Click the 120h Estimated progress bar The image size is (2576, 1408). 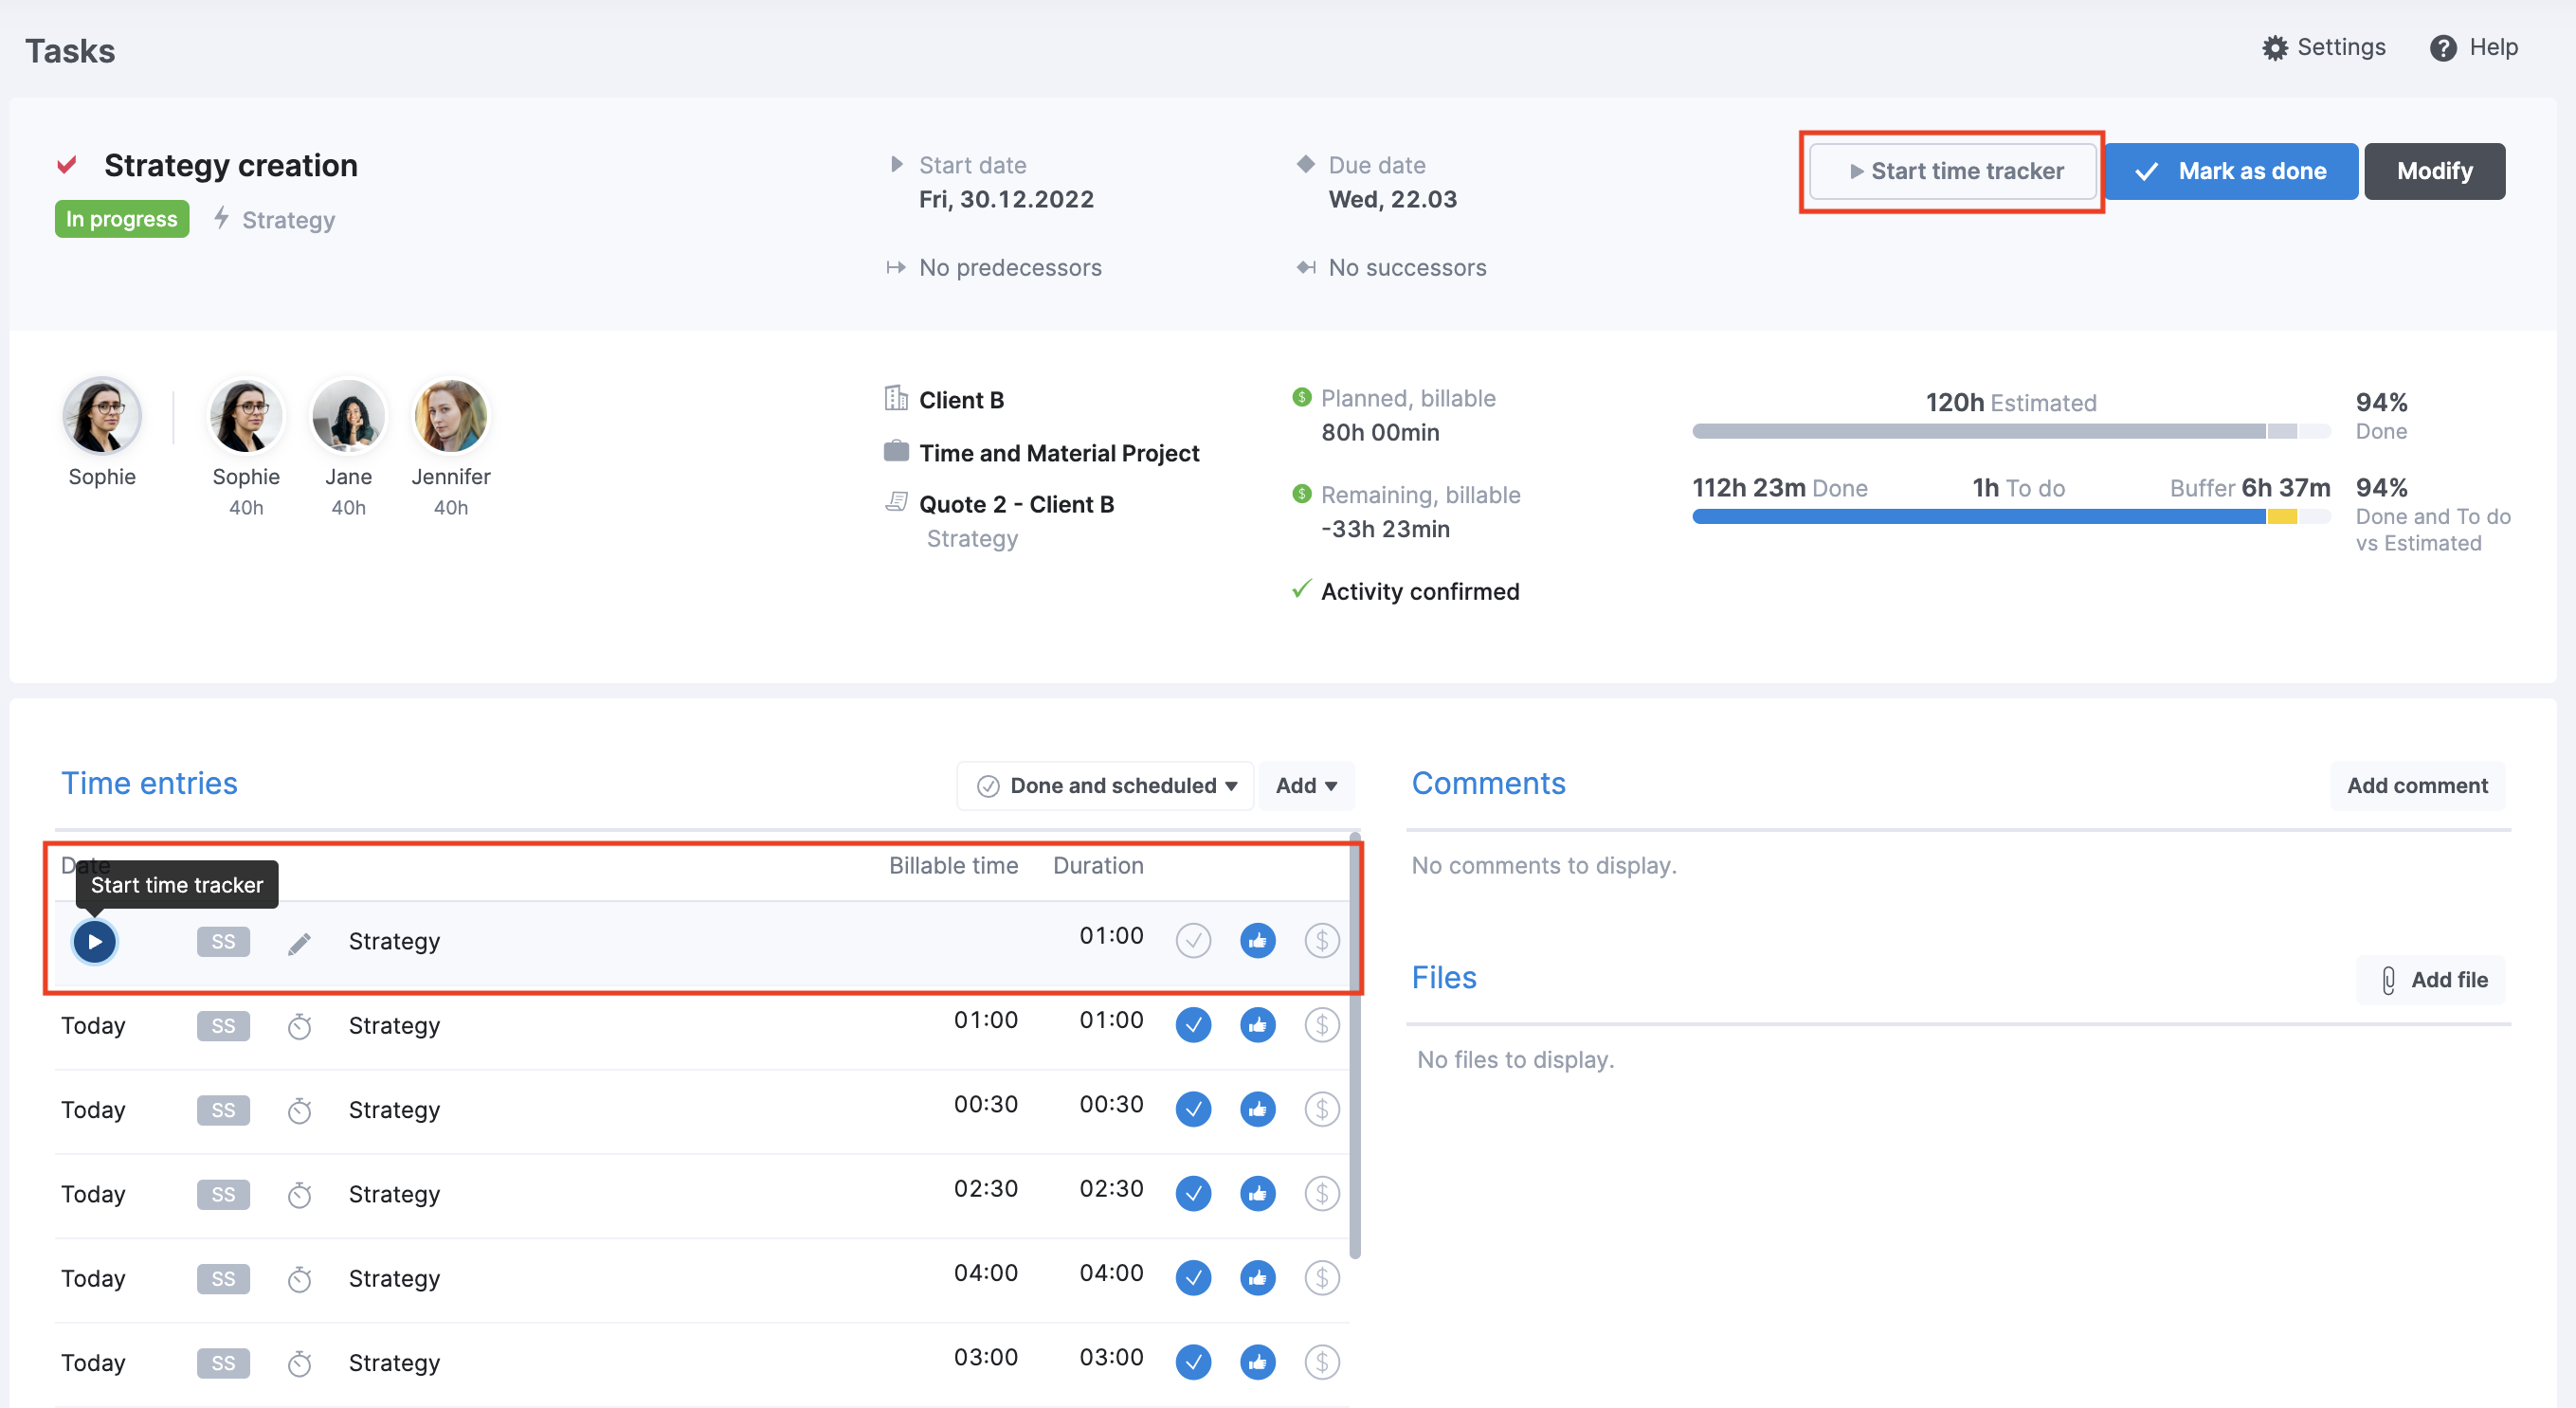tap(2011, 431)
